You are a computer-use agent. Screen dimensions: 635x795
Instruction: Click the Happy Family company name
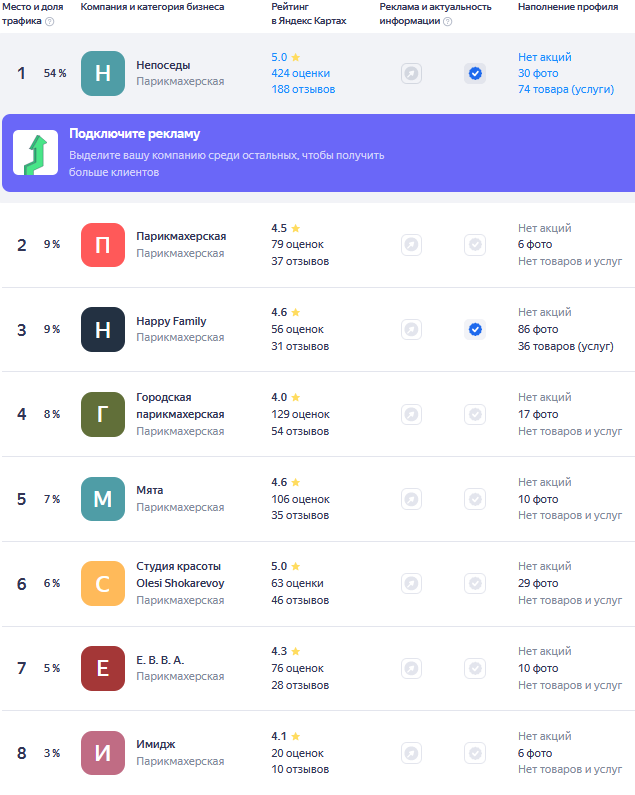pyautogui.click(x=171, y=321)
